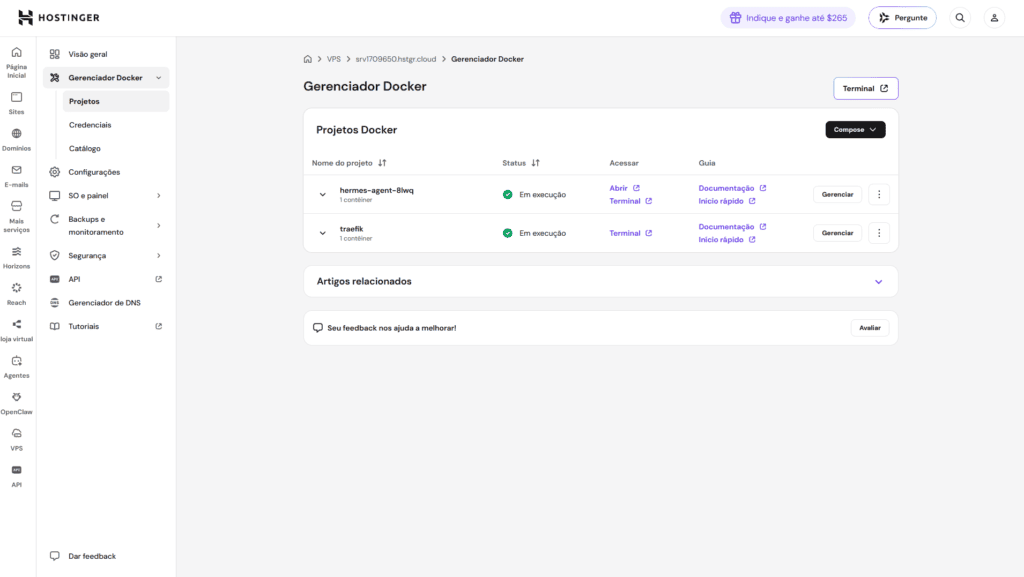Click the hermes-agent-8lwq project name

tap(376, 191)
